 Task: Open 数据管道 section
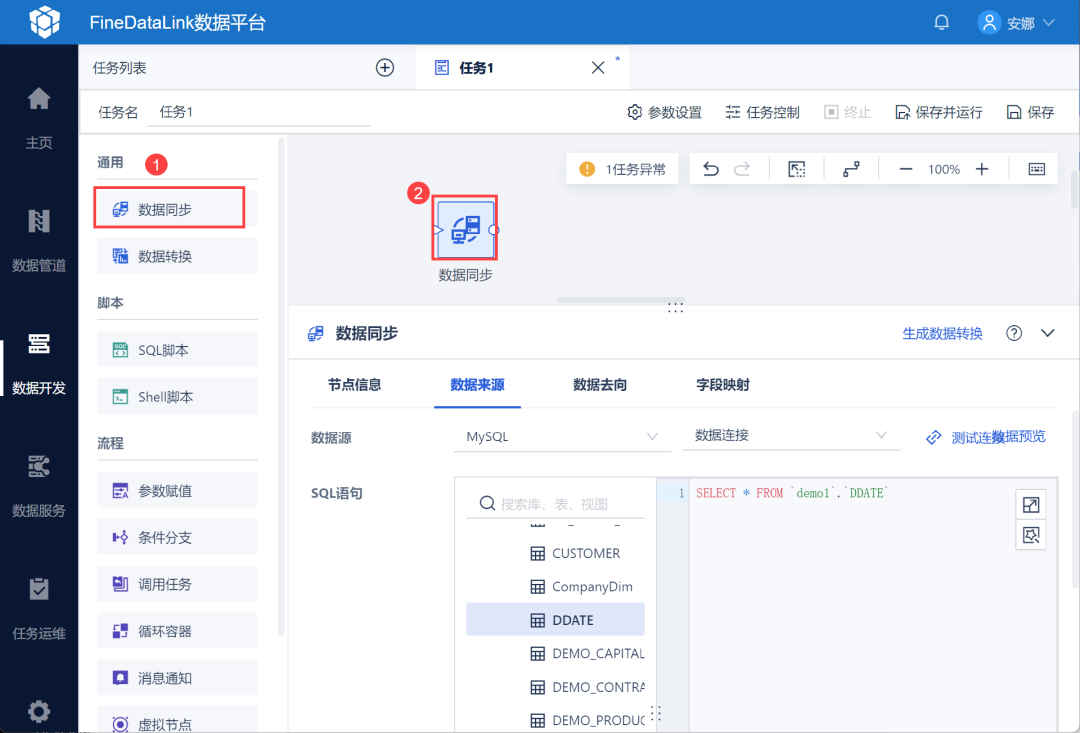(x=39, y=240)
